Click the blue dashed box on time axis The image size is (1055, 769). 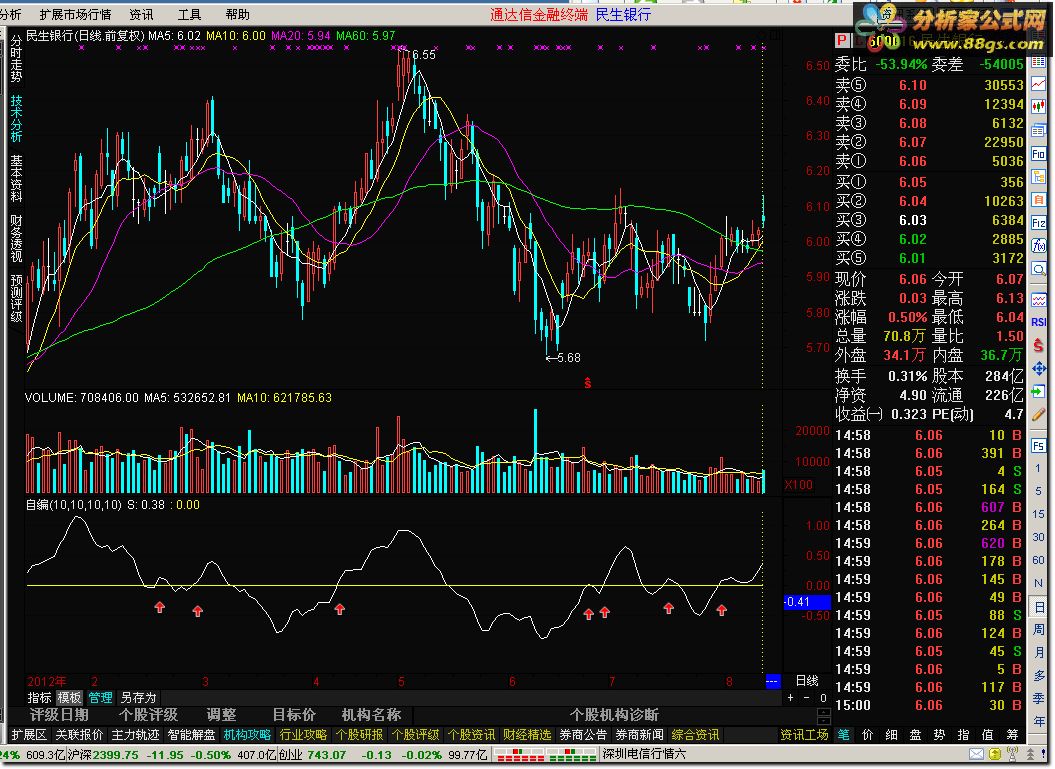pos(772,681)
